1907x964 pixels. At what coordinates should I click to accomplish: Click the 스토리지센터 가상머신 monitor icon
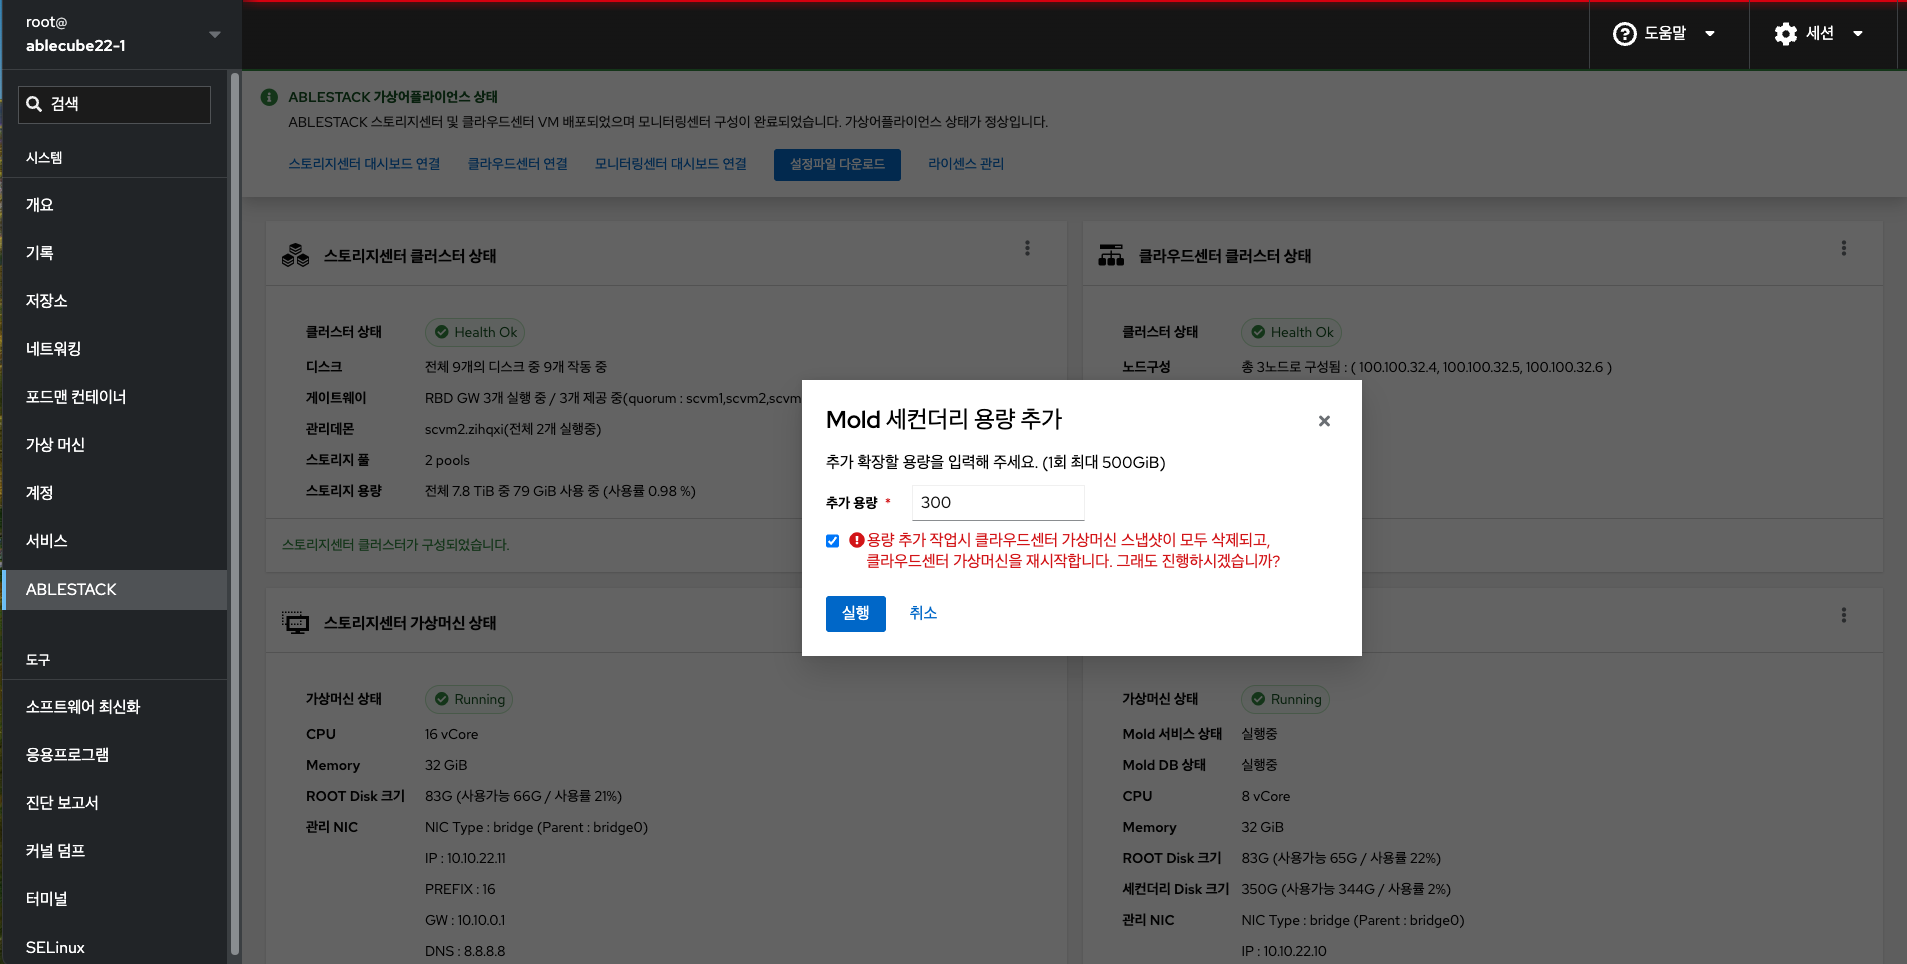coord(295,622)
